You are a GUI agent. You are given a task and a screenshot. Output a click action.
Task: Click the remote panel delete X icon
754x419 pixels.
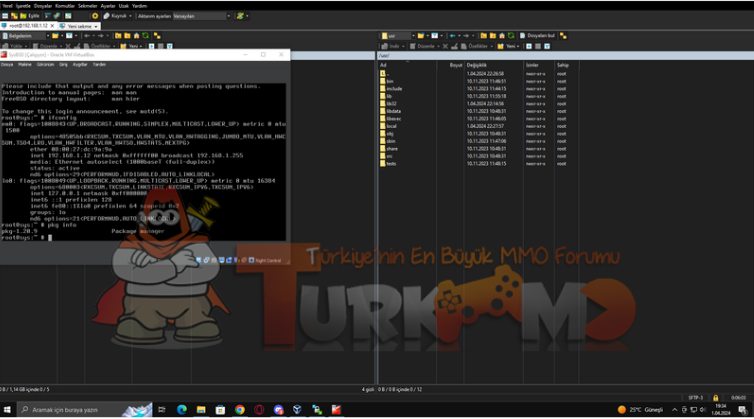(x=445, y=46)
